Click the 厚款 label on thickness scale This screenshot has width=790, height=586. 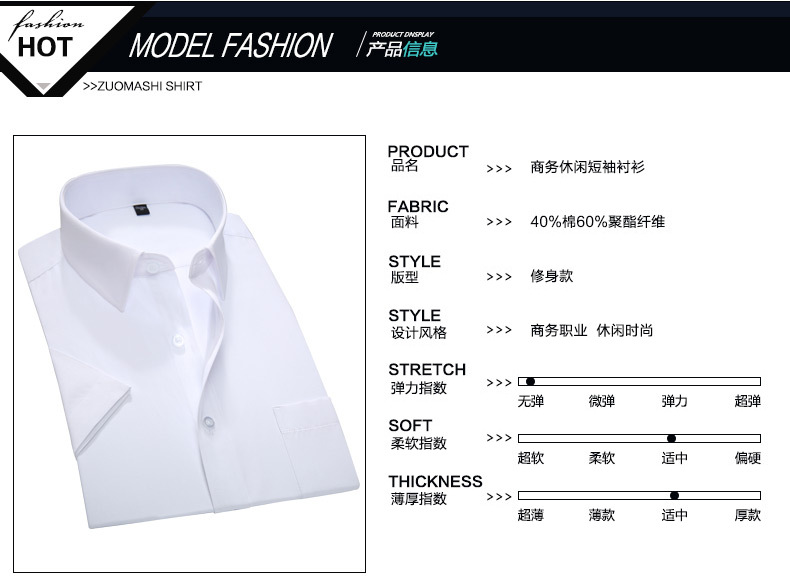pyautogui.click(x=747, y=515)
